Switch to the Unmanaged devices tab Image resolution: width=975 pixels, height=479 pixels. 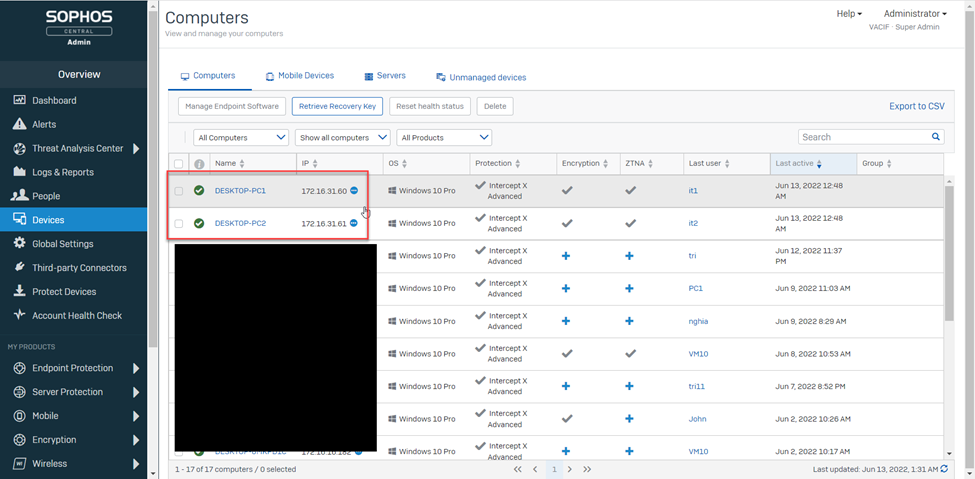coord(481,78)
